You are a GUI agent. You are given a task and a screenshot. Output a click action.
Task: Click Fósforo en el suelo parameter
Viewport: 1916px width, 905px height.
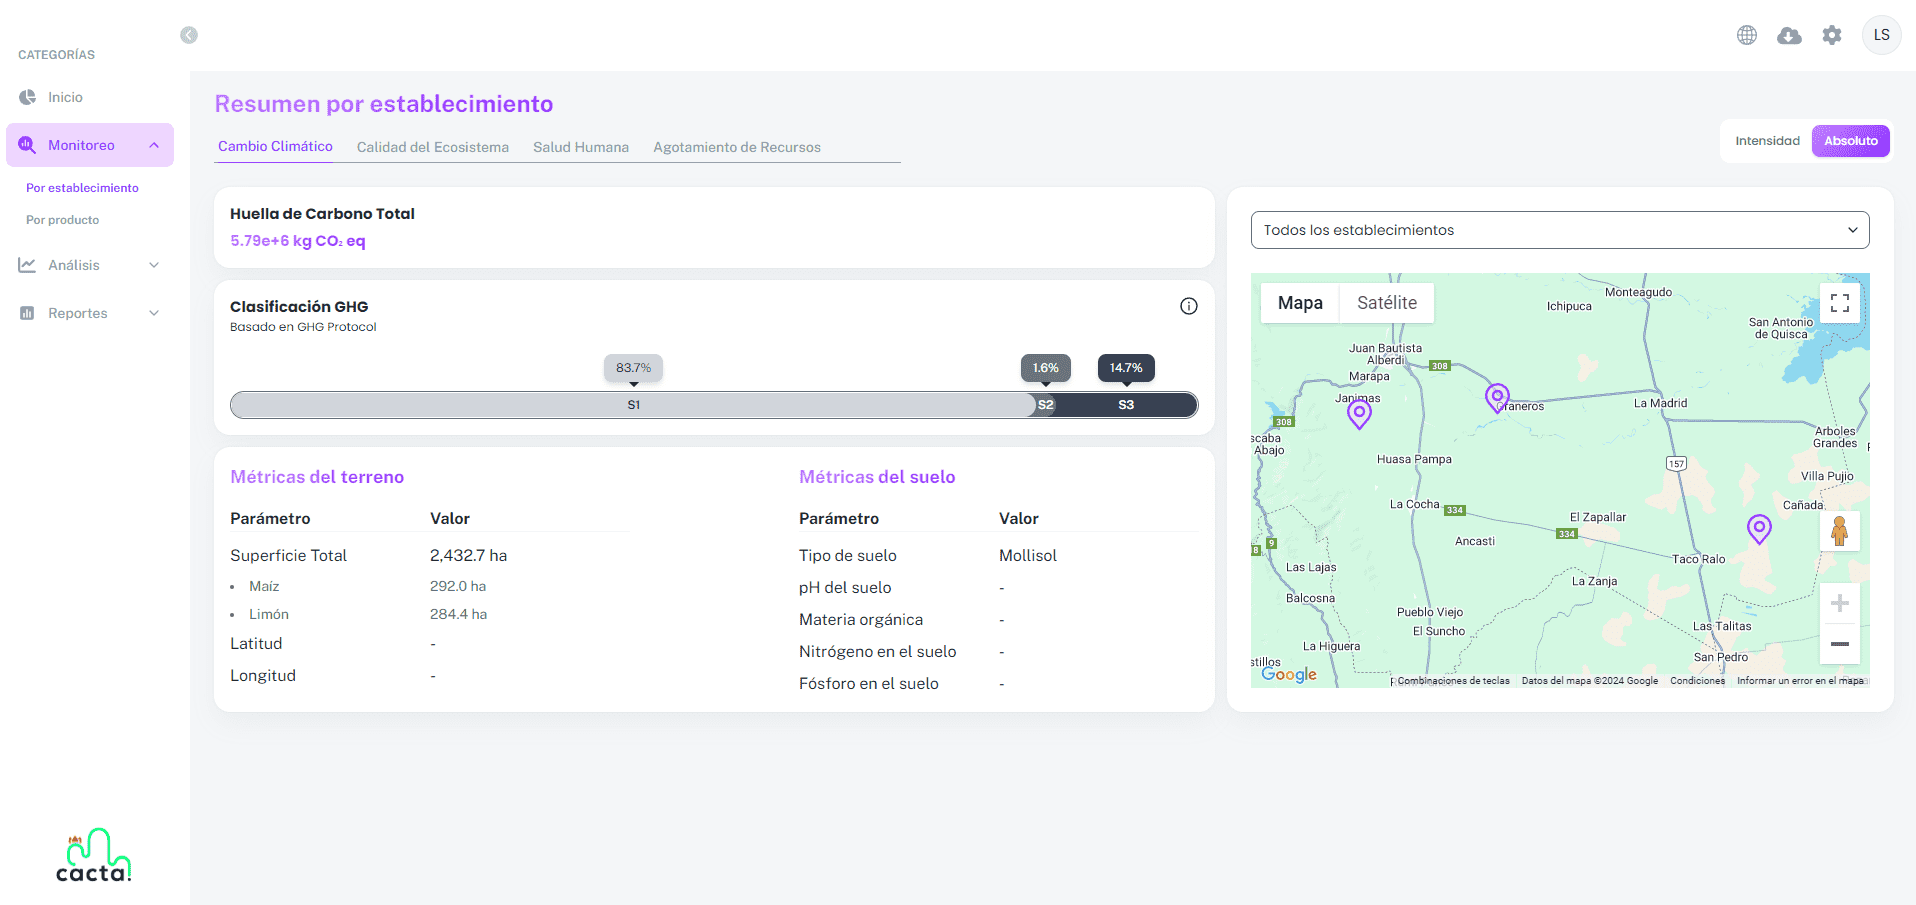(x=868, y=683)
